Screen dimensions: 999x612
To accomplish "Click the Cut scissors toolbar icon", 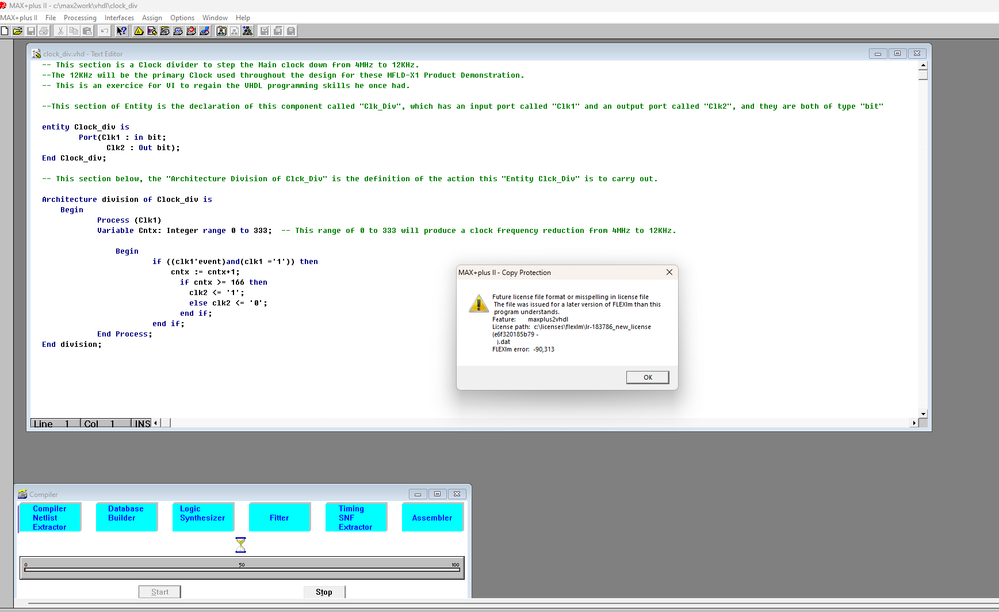I will (61, 31).
